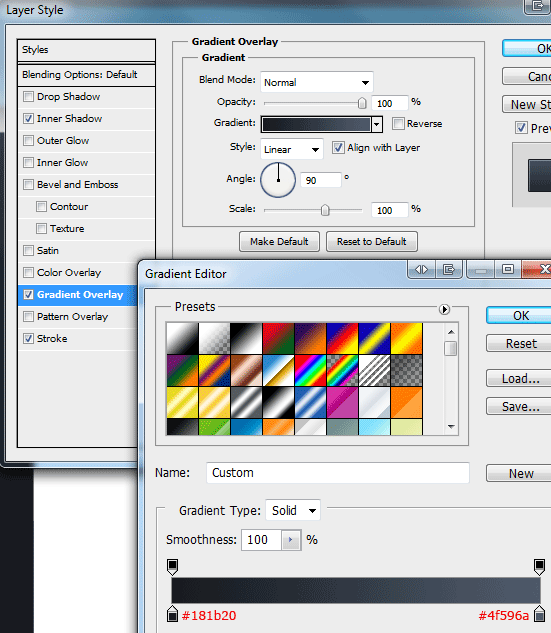Select the left color stop #181b20
This screenshot has width=551, height=633.
click(172, 613)
